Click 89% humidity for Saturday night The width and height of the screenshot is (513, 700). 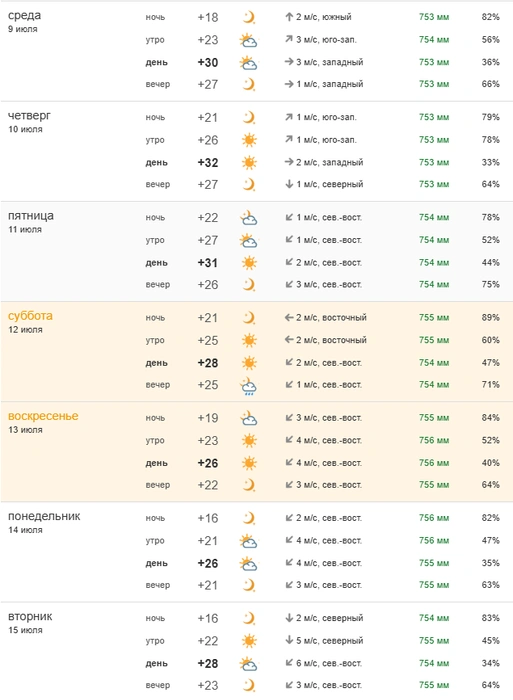(x=490, y=317)
